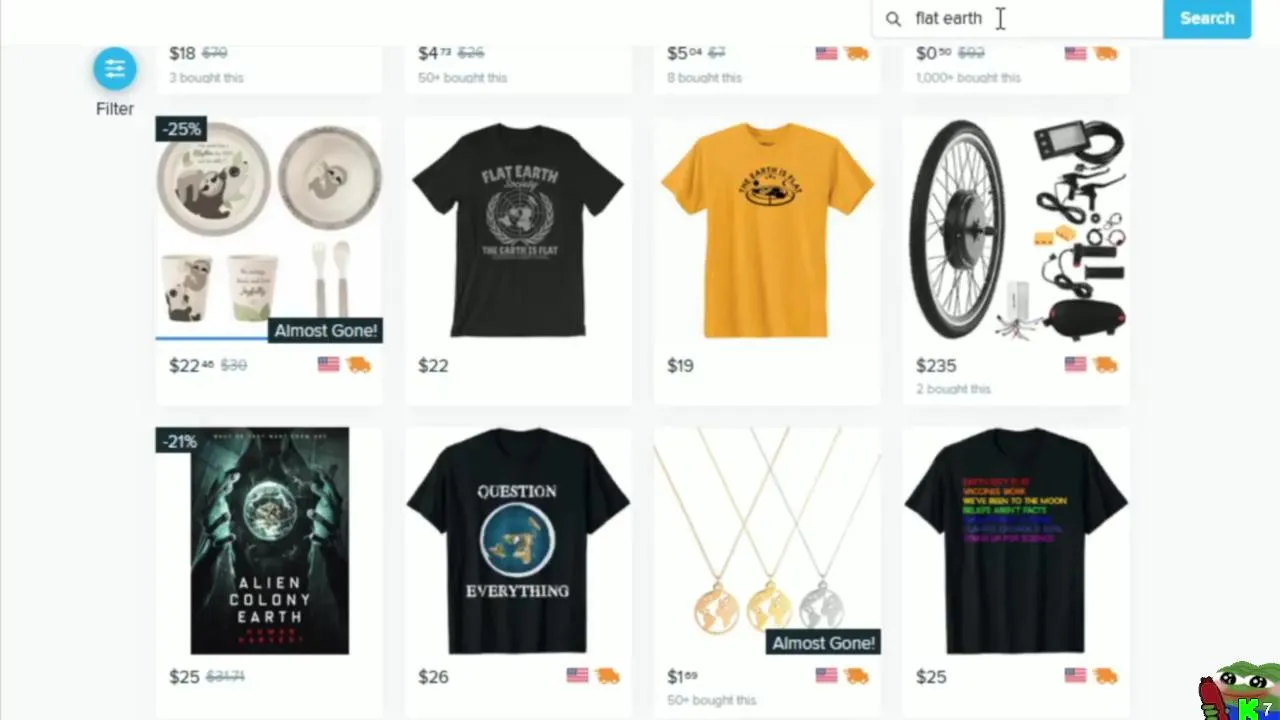Click the $19 price on yellow shirt
1280x720 pixels.
(x=680, y=366)
